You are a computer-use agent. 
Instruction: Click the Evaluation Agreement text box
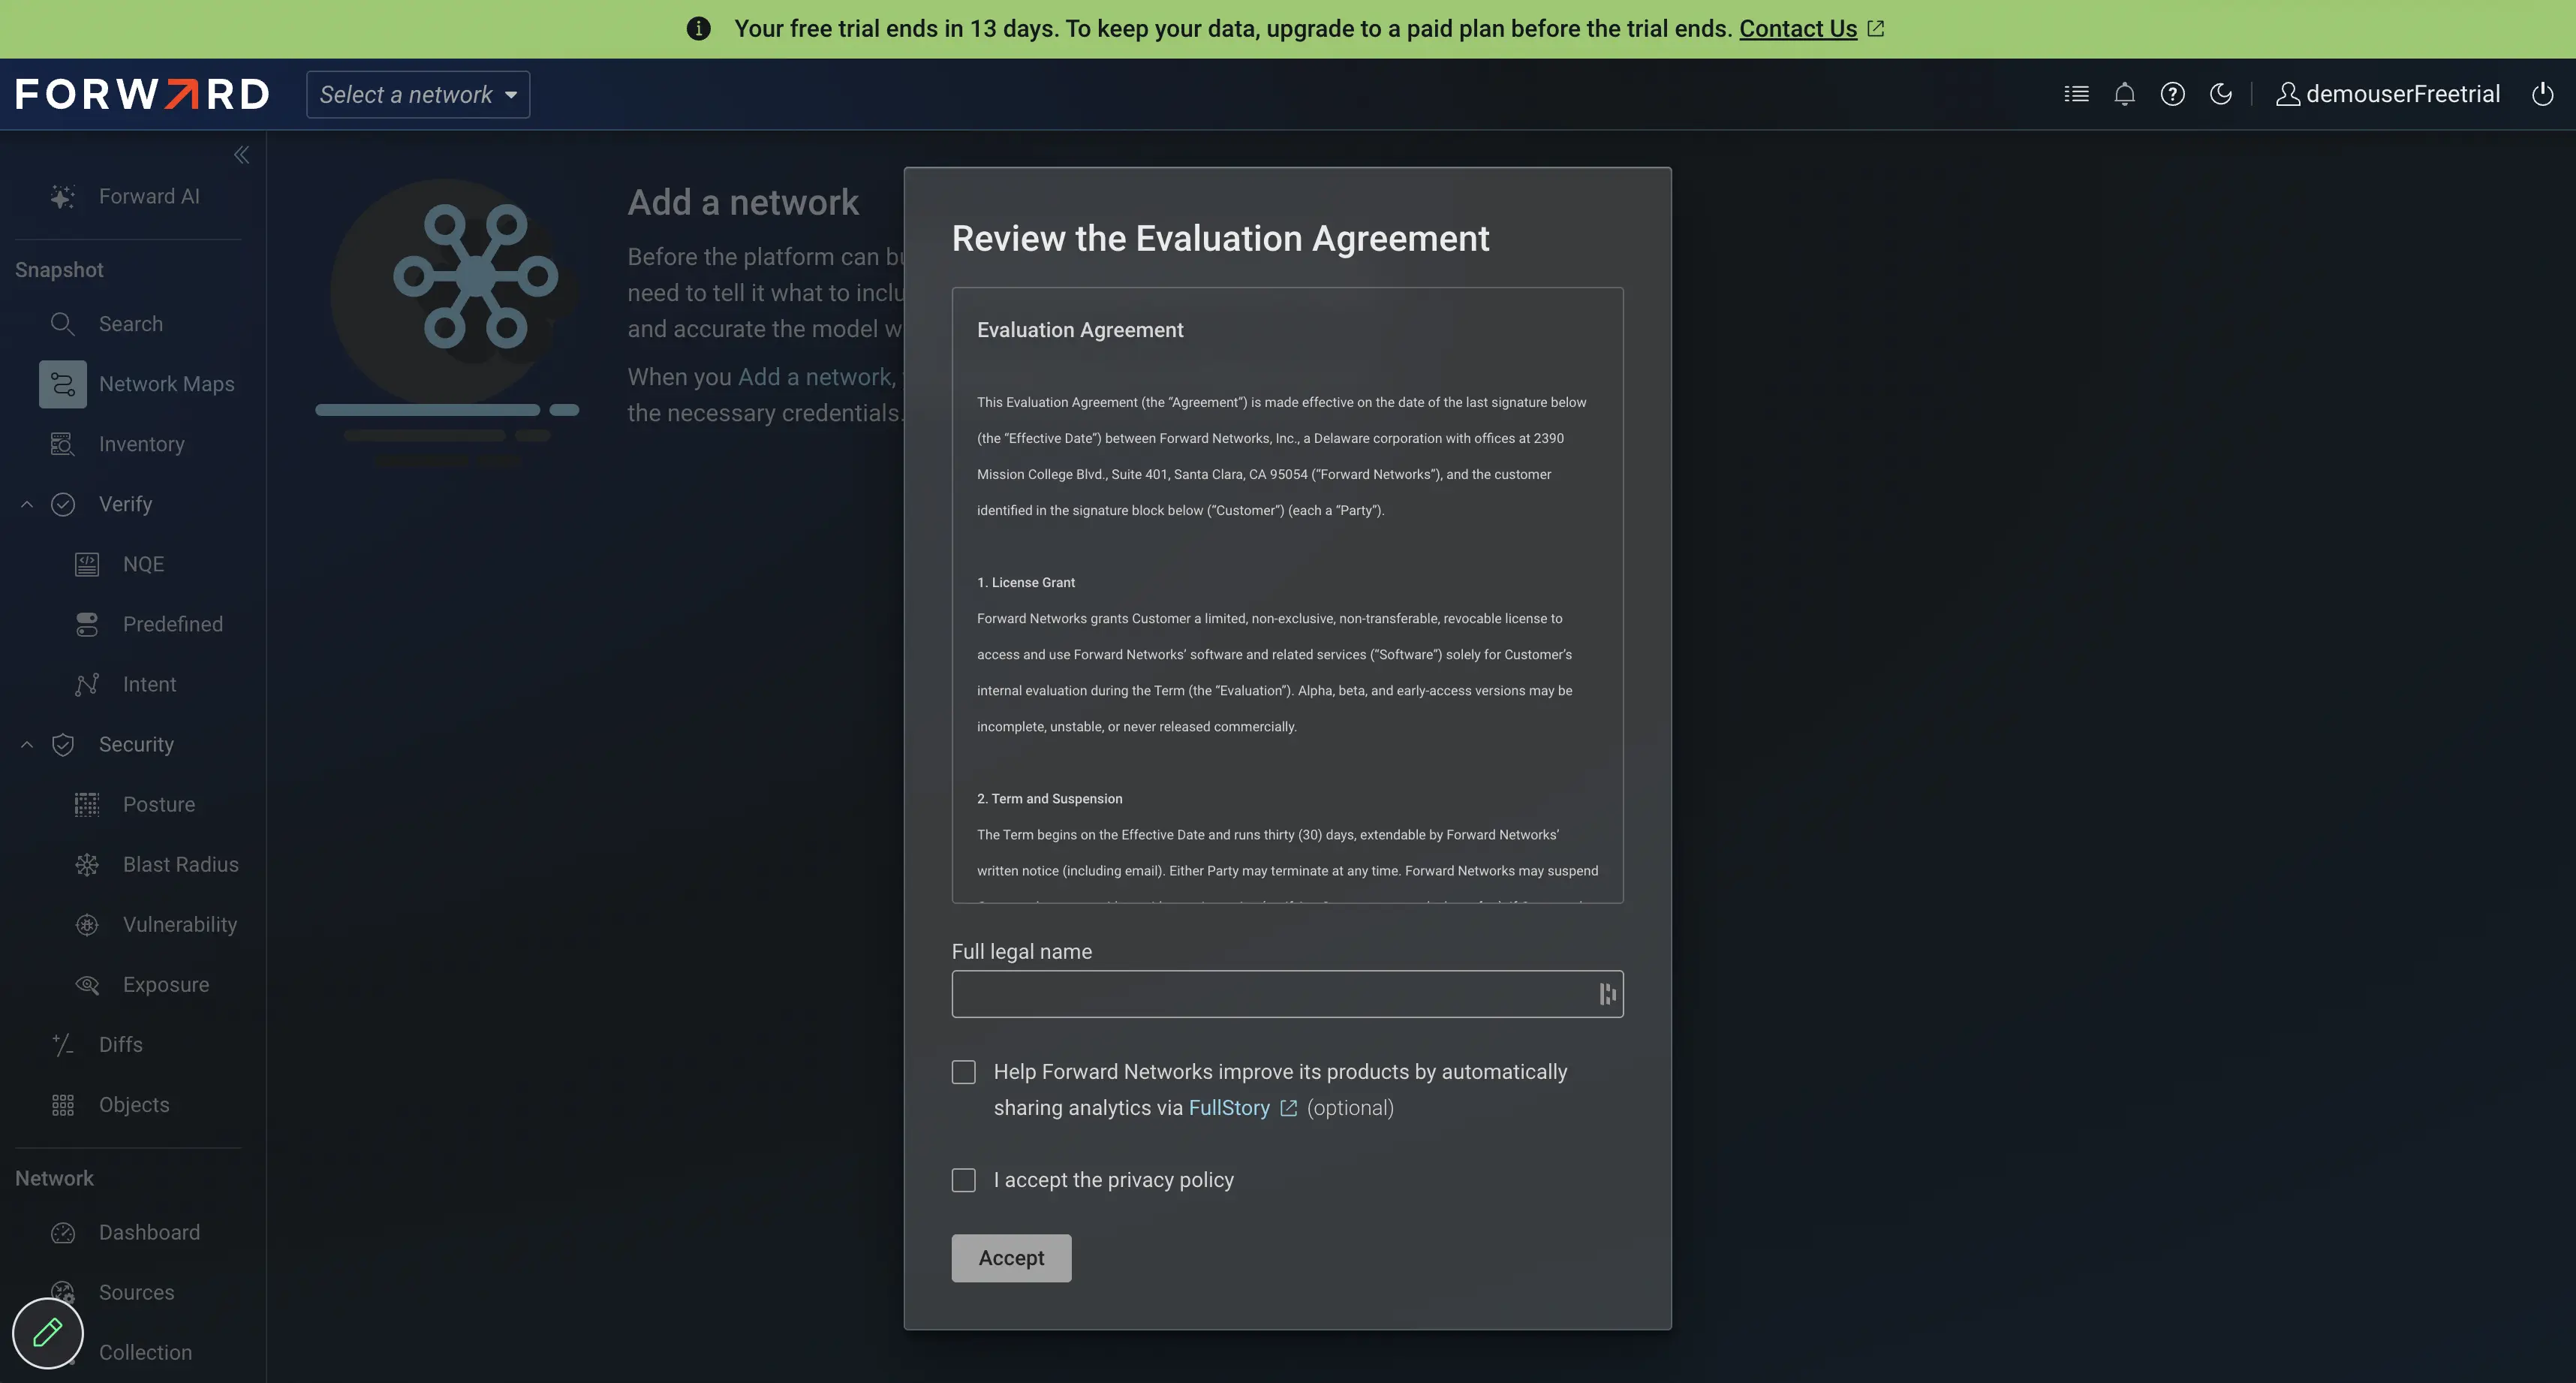(x=1287, y=595)
